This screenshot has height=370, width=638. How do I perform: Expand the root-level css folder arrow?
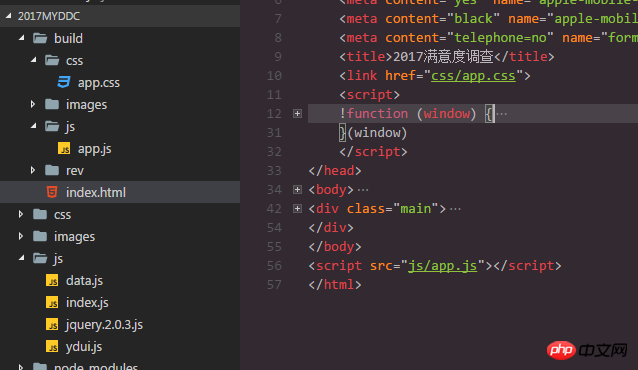pyautogui.click(x=21, y=214)
